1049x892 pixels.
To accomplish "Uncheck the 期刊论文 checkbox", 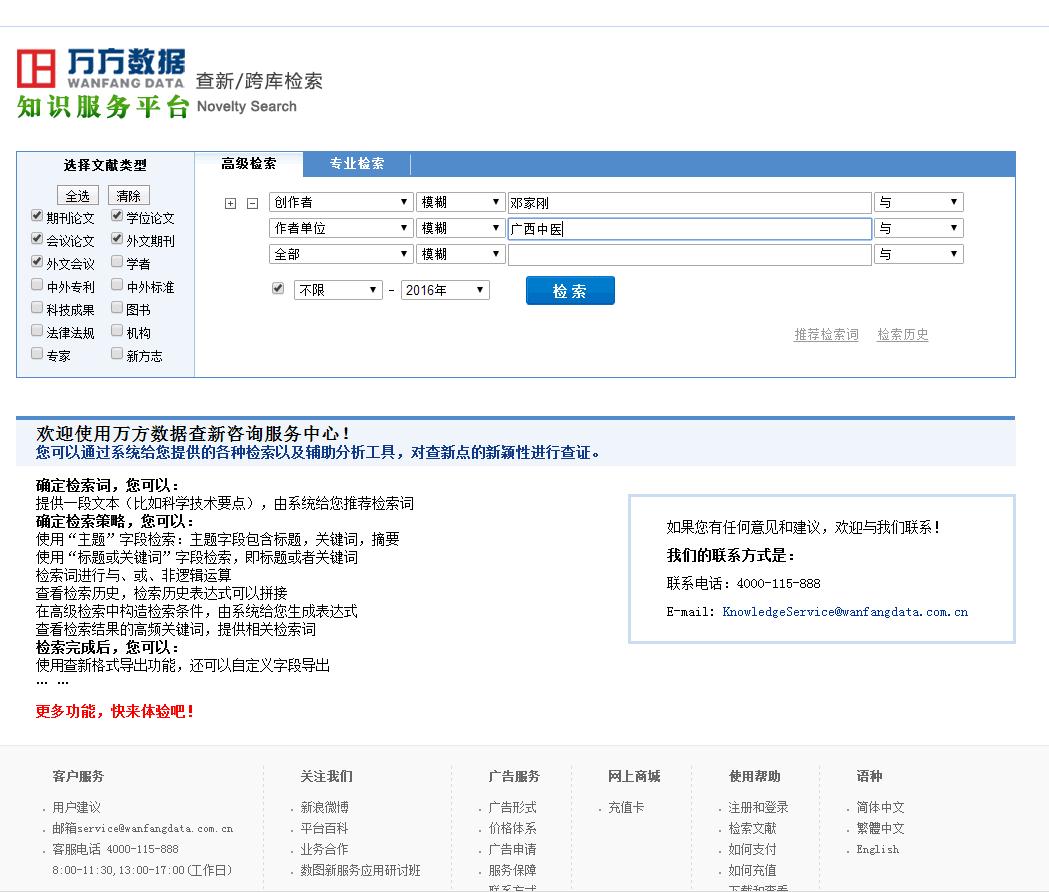I will click(37, 216).
